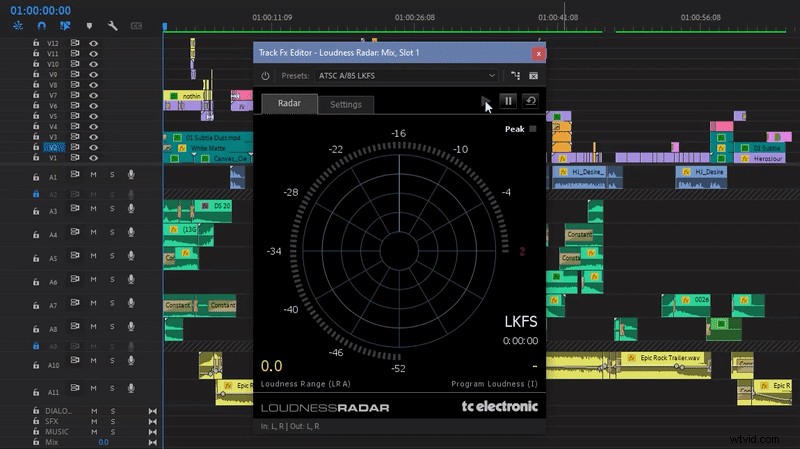Screen dimensions: 800x449
Task: Solo audio track A4
Action: [x=112, y=232]
